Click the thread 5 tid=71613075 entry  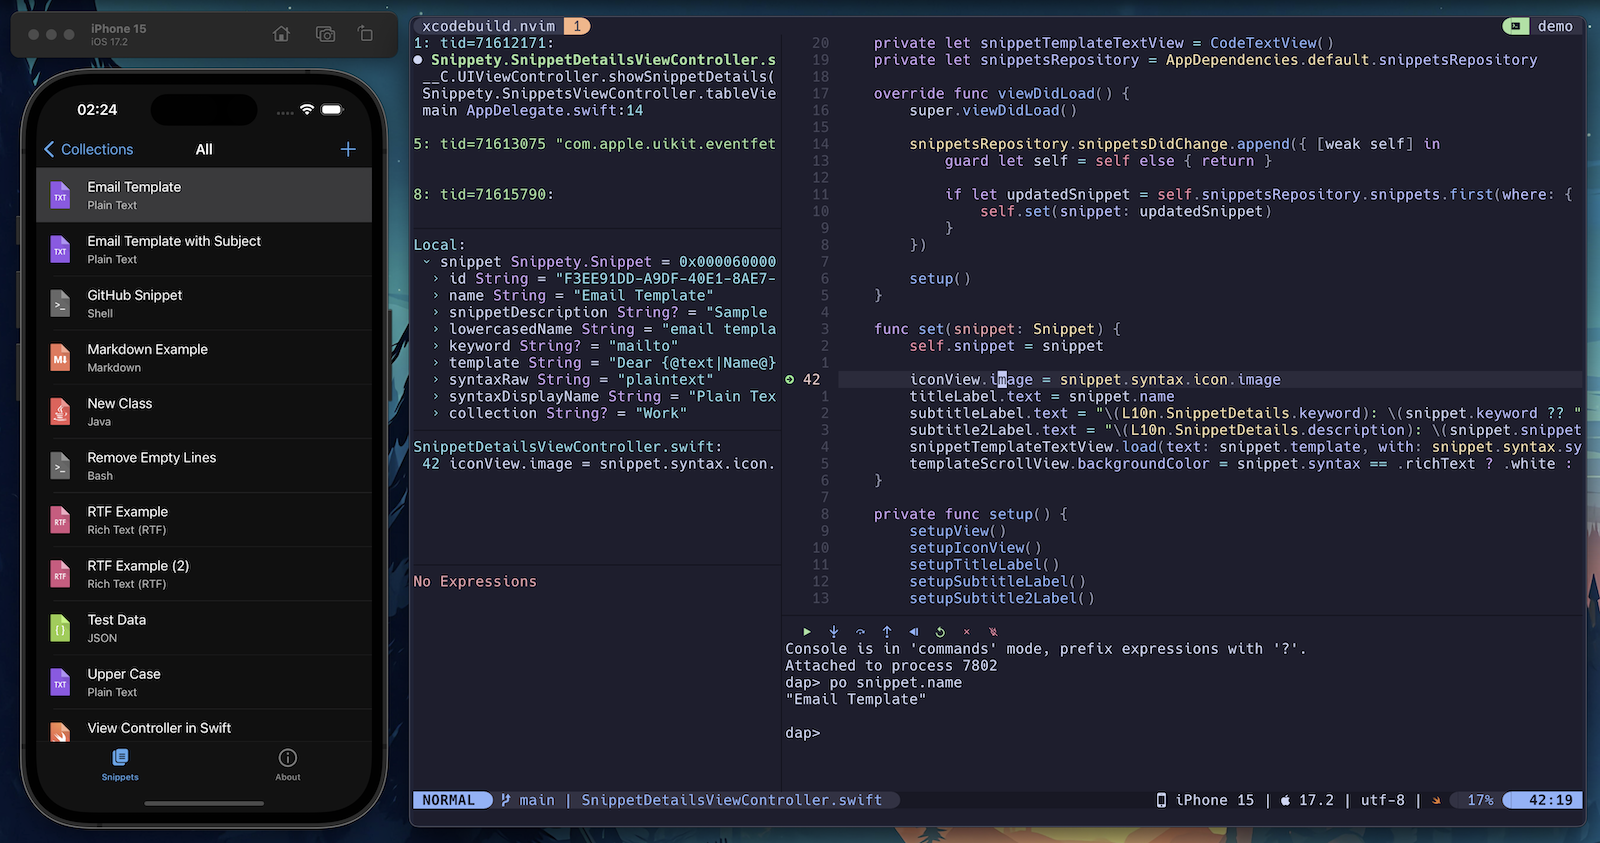[595, 144]
